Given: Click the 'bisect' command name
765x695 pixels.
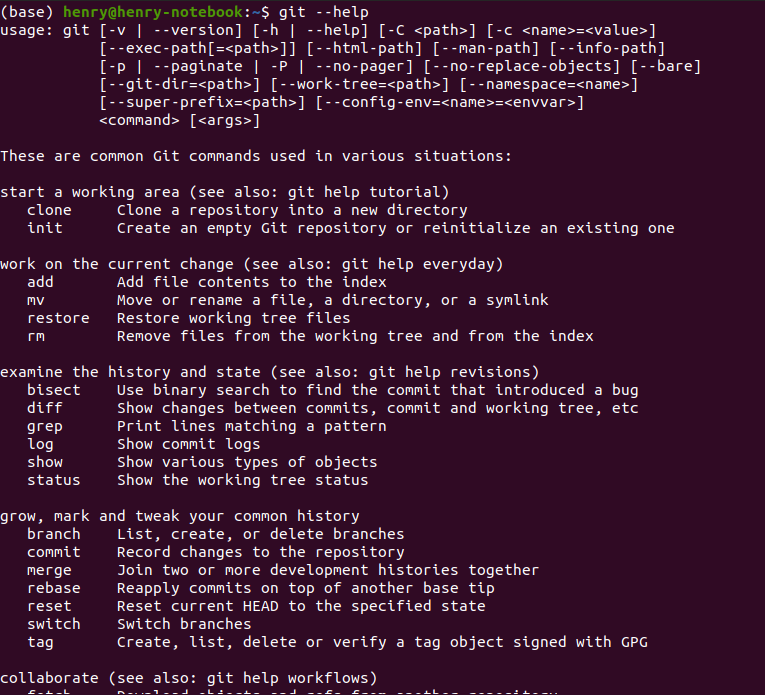Looking at the screenshot, I should 54,390.
